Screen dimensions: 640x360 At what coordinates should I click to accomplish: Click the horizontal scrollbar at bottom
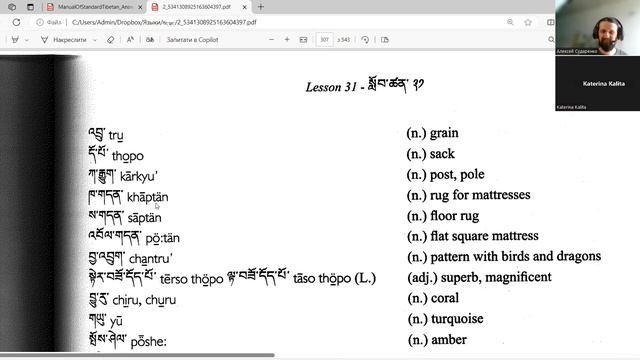[x=137, y=355]
